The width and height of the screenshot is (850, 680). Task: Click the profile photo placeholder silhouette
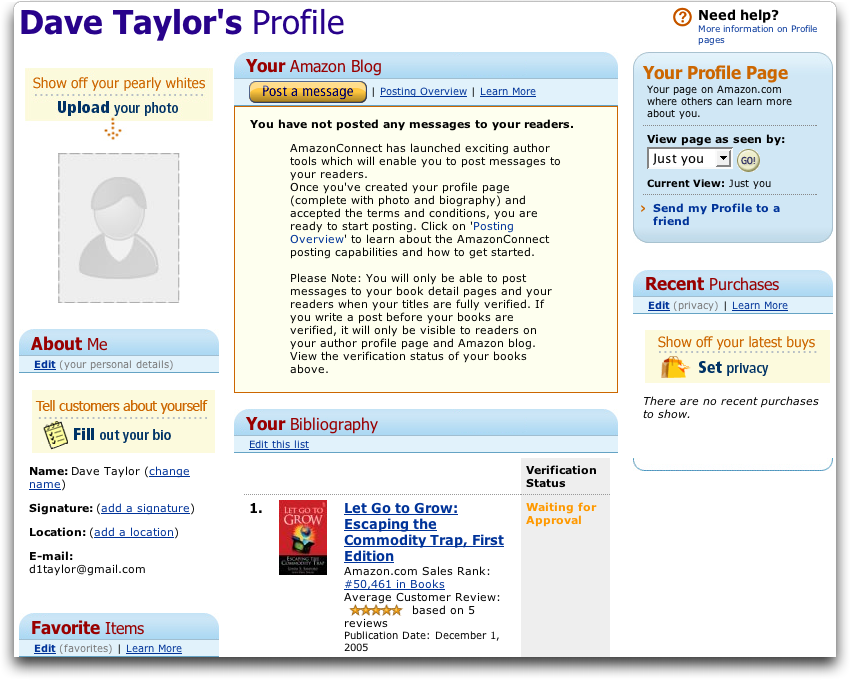click(x=119, y=228)
